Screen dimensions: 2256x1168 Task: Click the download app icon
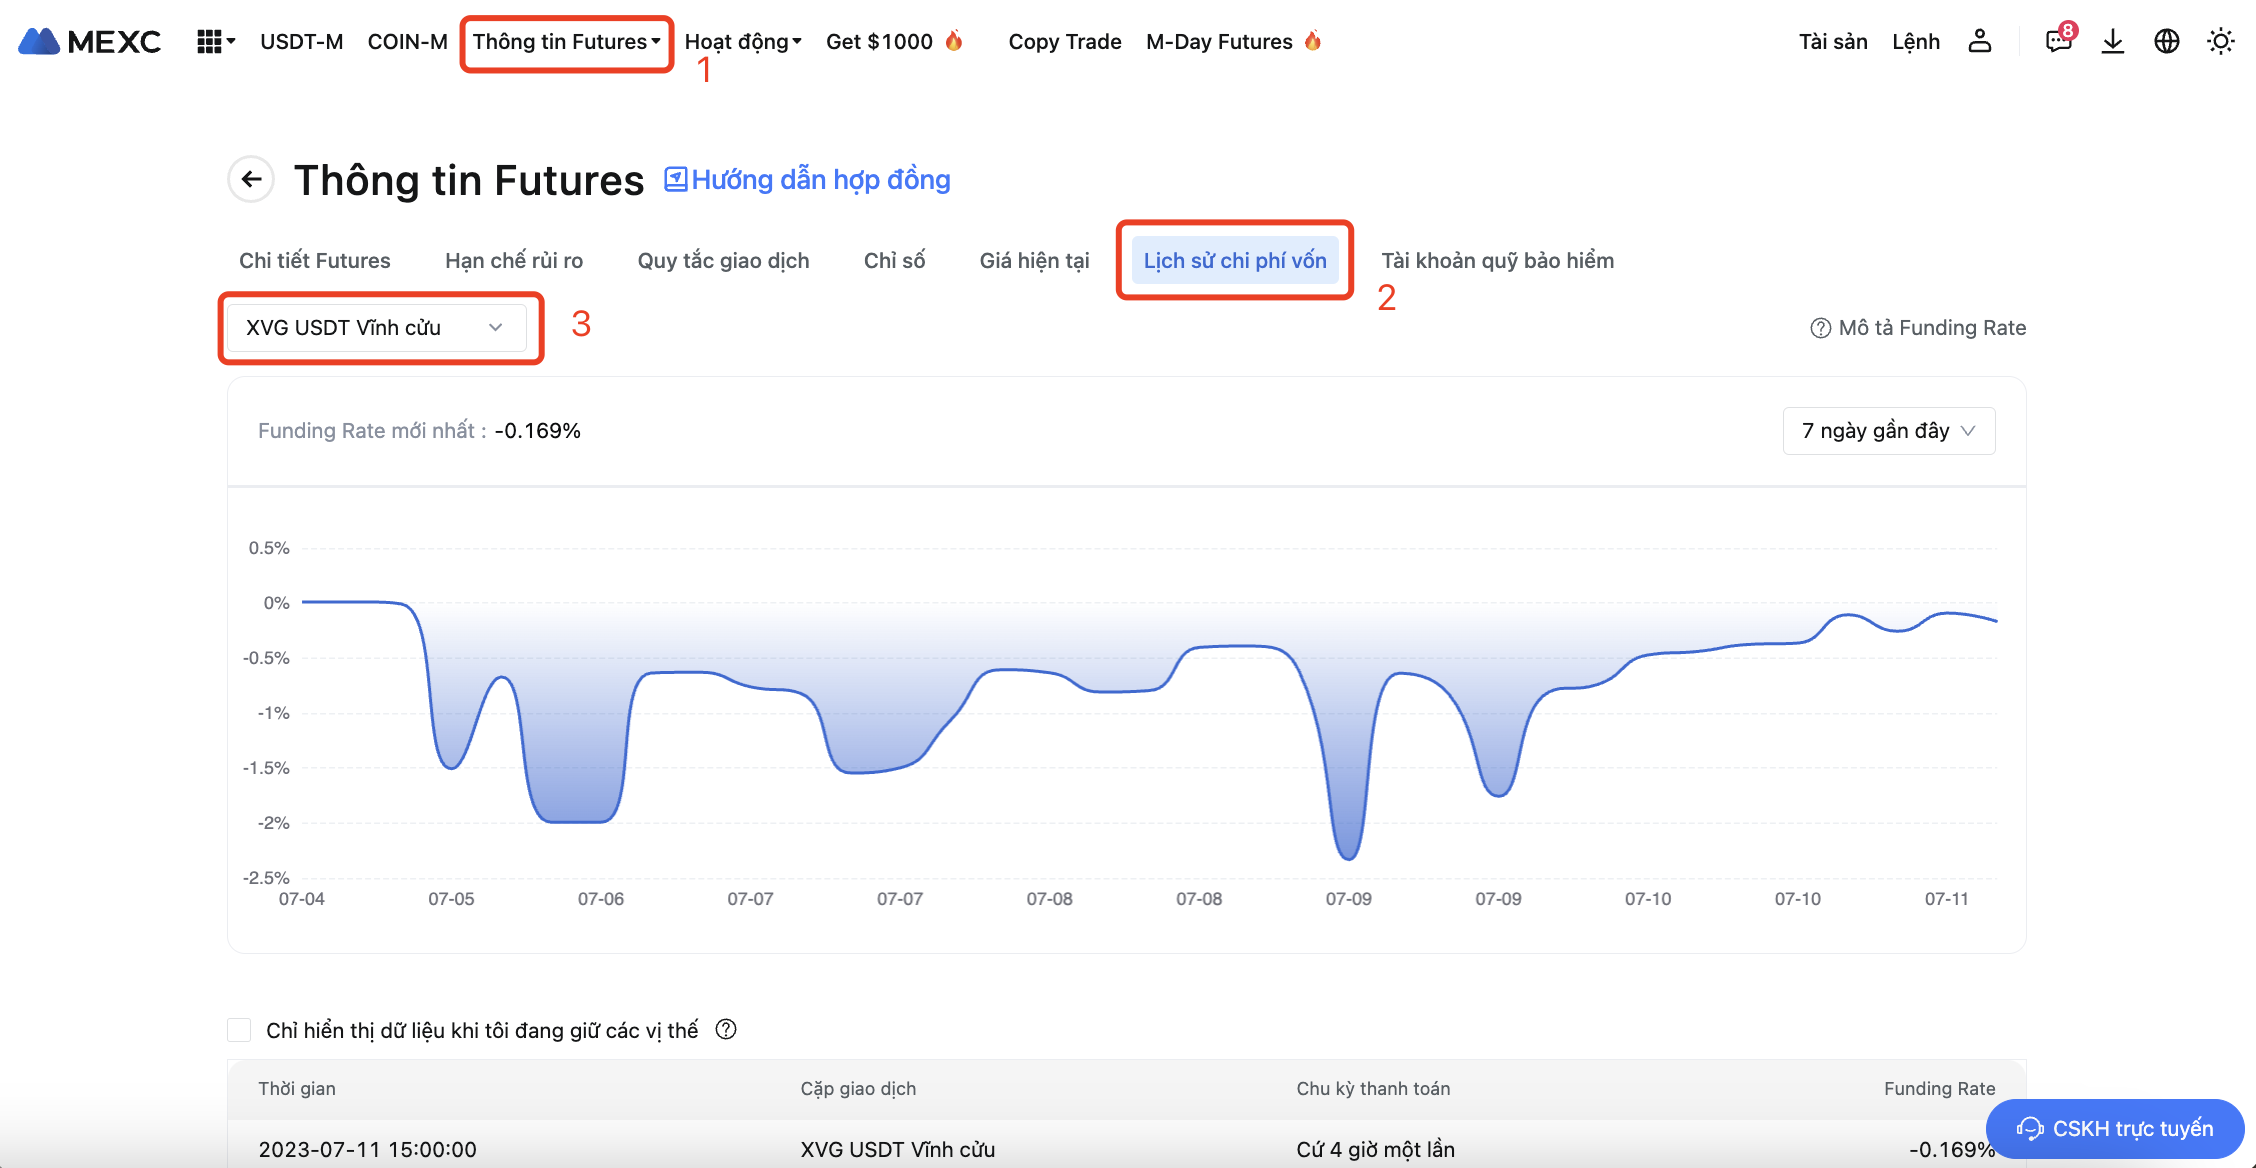pos(2112,41)
